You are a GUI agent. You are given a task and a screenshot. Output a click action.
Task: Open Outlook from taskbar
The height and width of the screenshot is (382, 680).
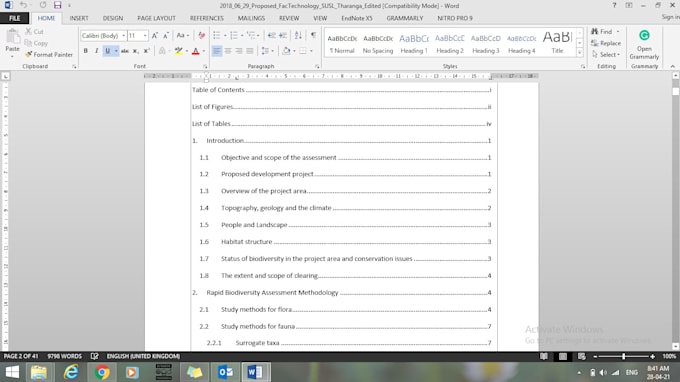click(226, 372)
